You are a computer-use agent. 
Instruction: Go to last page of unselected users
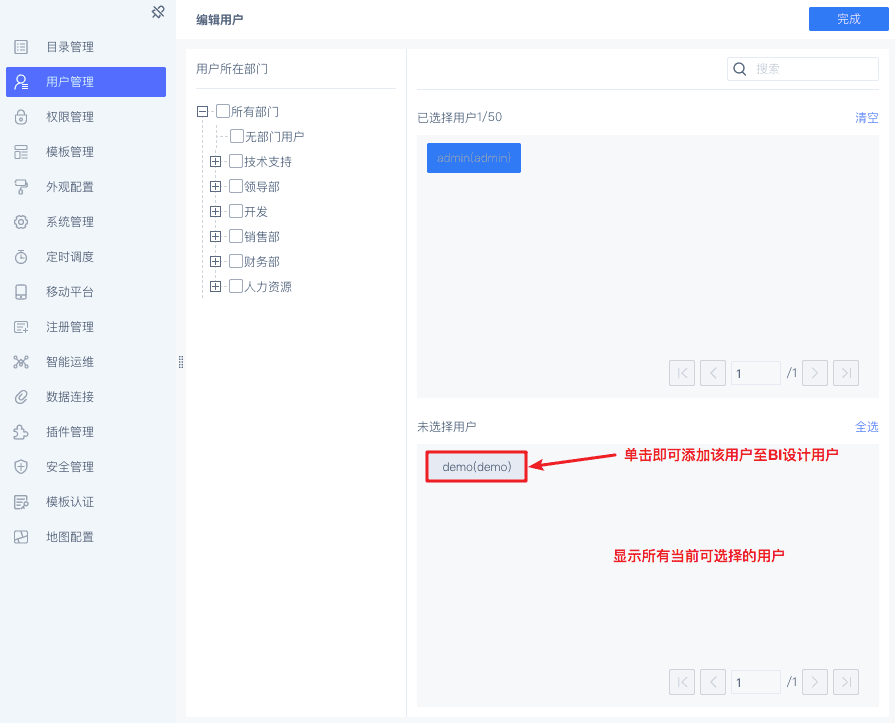coord(846,682)
